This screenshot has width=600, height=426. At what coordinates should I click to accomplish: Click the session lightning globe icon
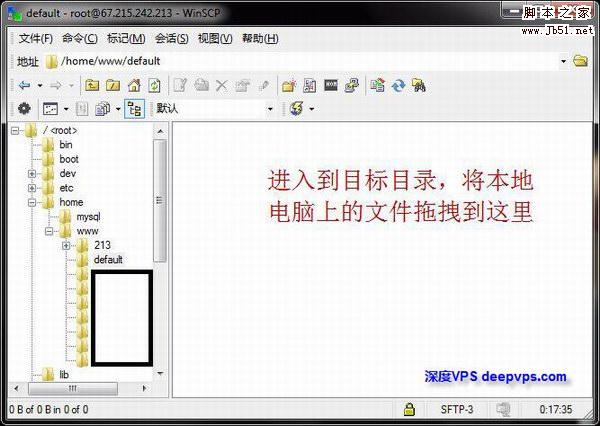297,109
